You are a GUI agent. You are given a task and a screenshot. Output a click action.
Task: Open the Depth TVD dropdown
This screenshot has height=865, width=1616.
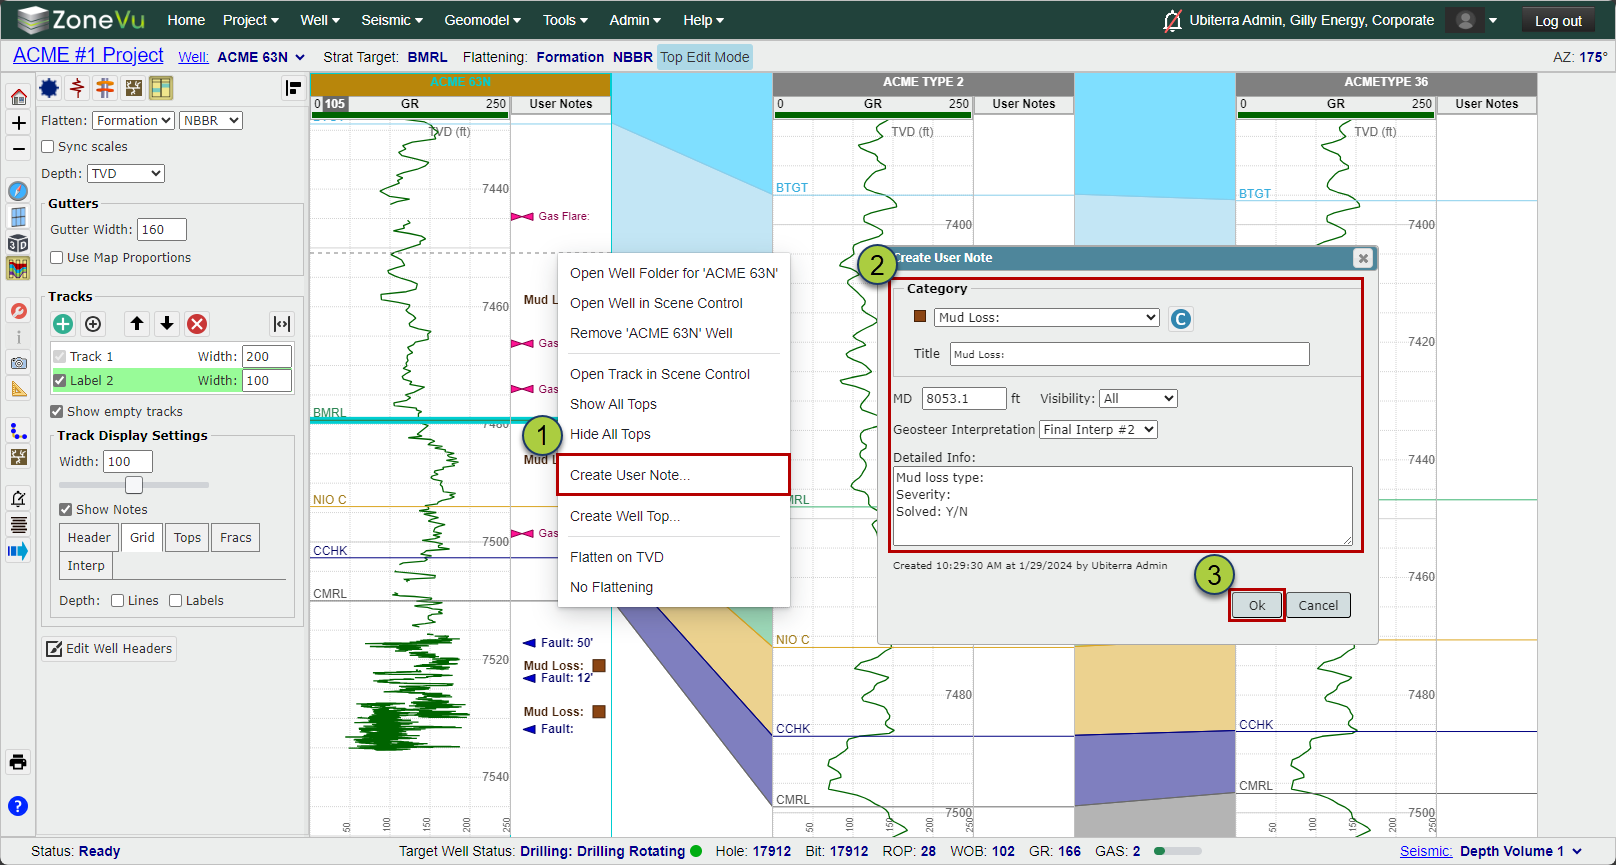126,174
